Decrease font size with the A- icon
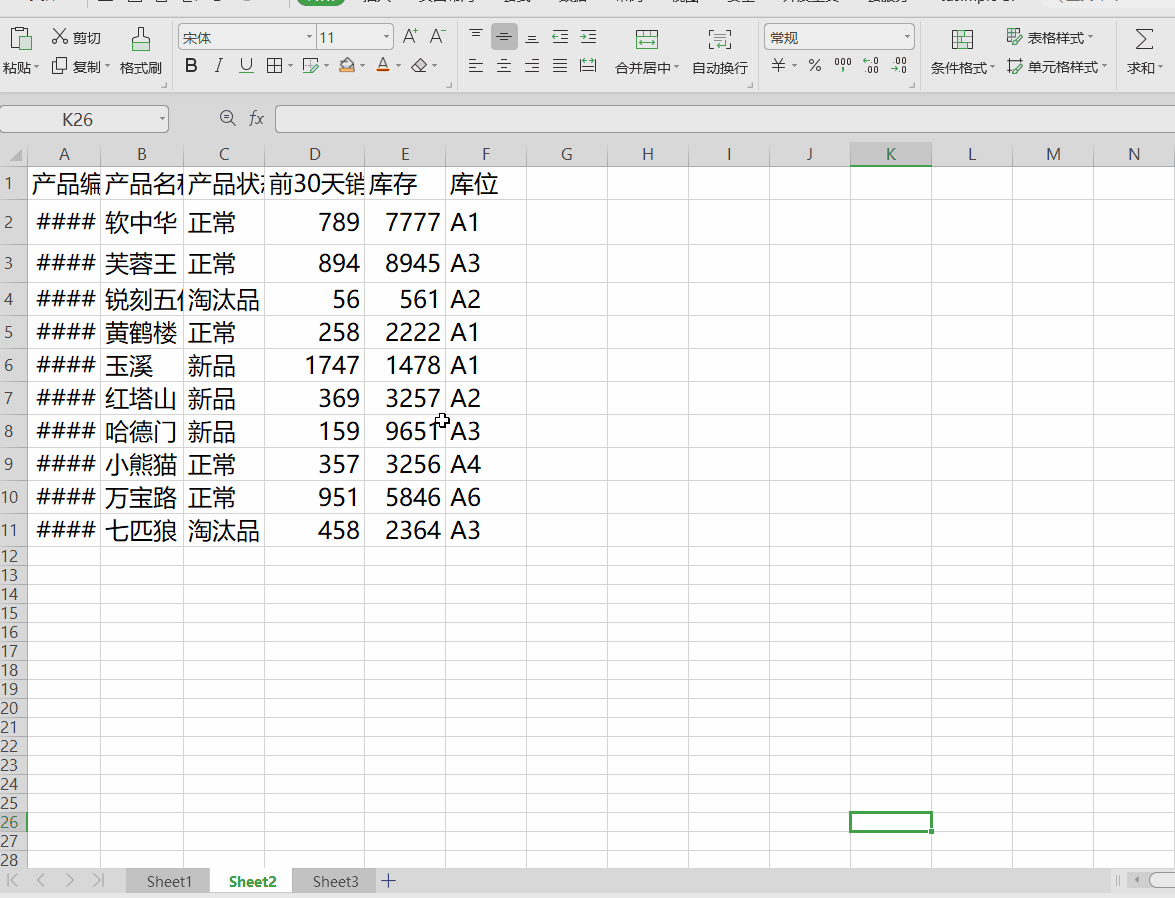The height and width of the screenshot is (898, 1175). (x=438, y=37)
